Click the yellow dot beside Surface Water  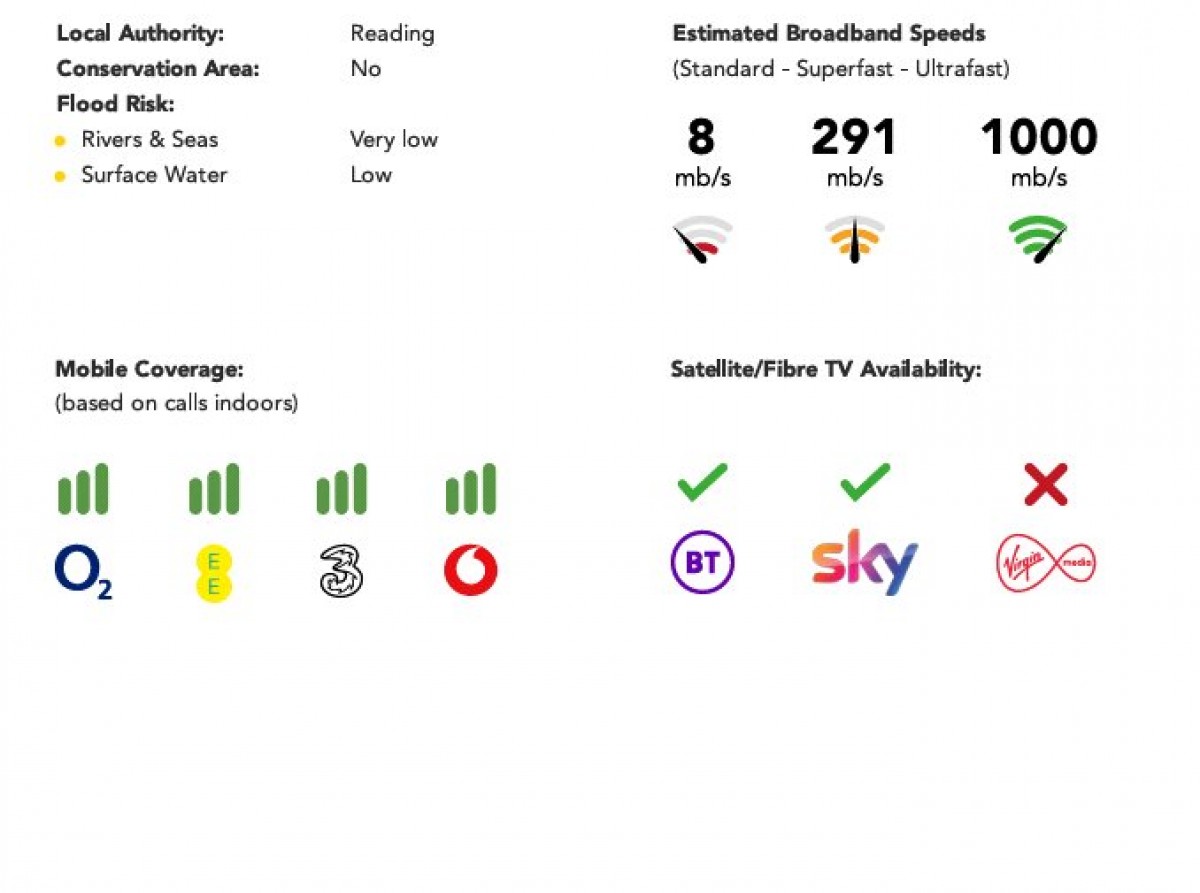click(x=60, y=176)
